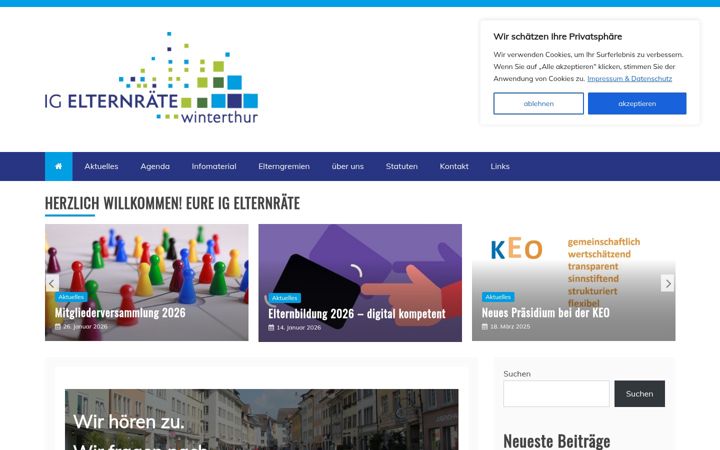Go to the previous carousel slide arrow
Viewport: 720px width, 450px height.
coord(52,283)
